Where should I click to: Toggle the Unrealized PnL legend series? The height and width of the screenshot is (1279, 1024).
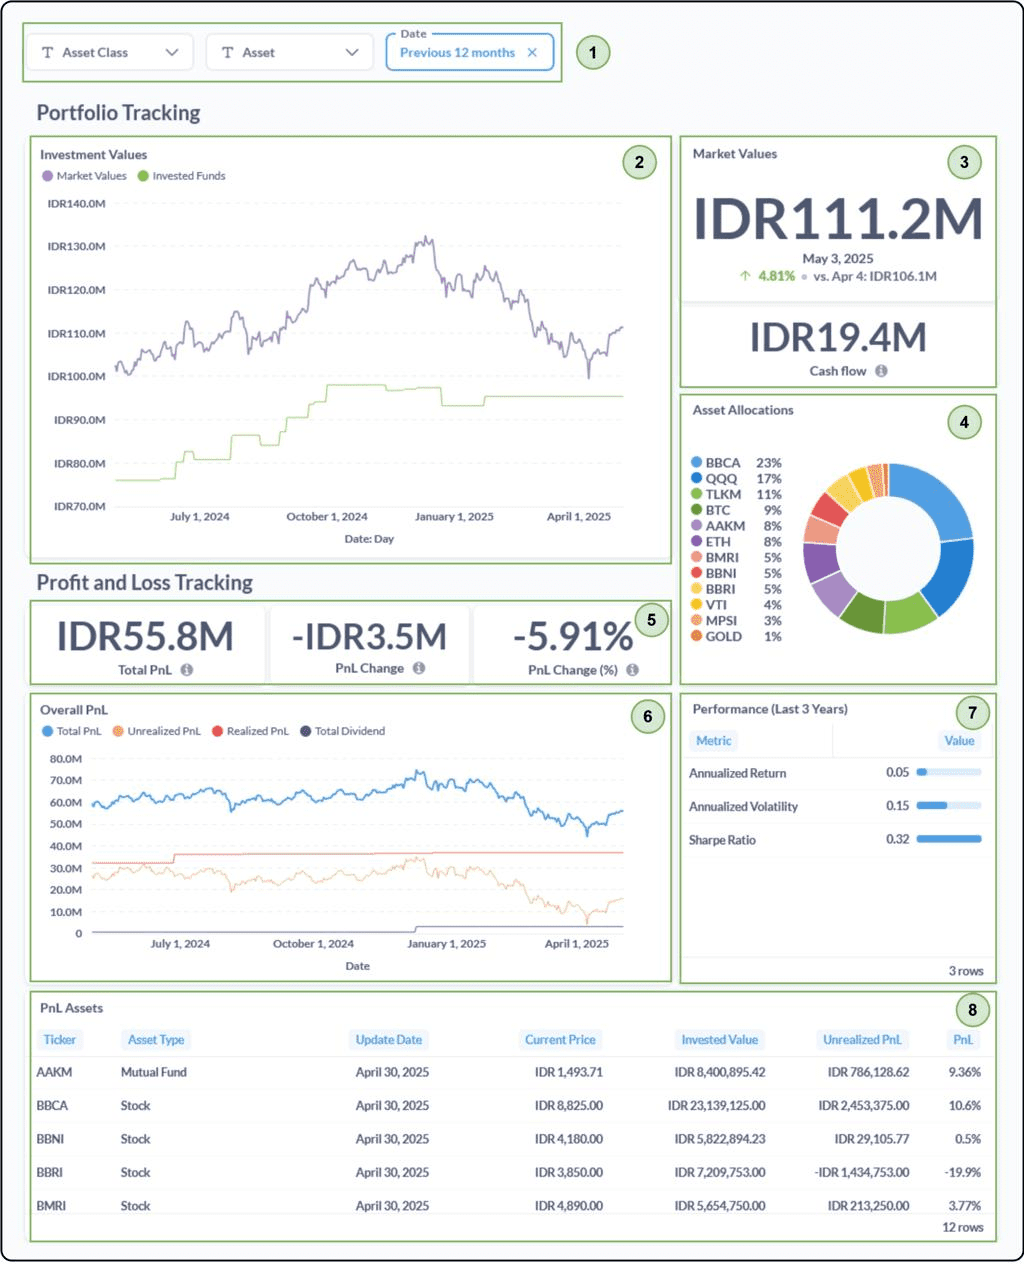[156, 731]
